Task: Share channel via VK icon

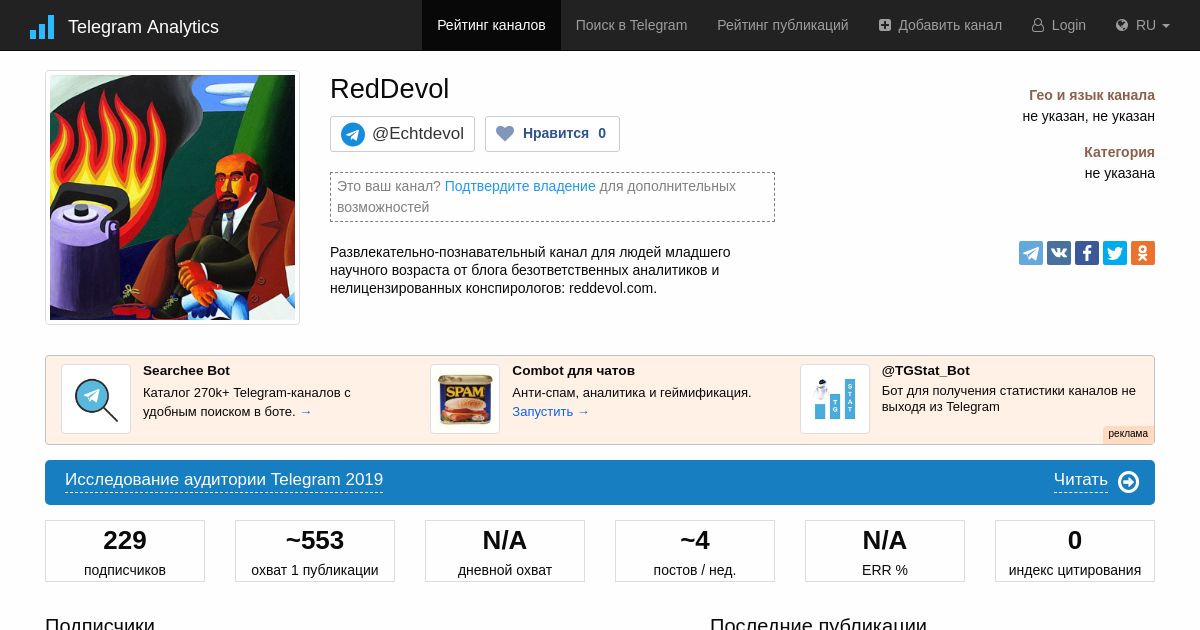Action: coord(1059,253)
